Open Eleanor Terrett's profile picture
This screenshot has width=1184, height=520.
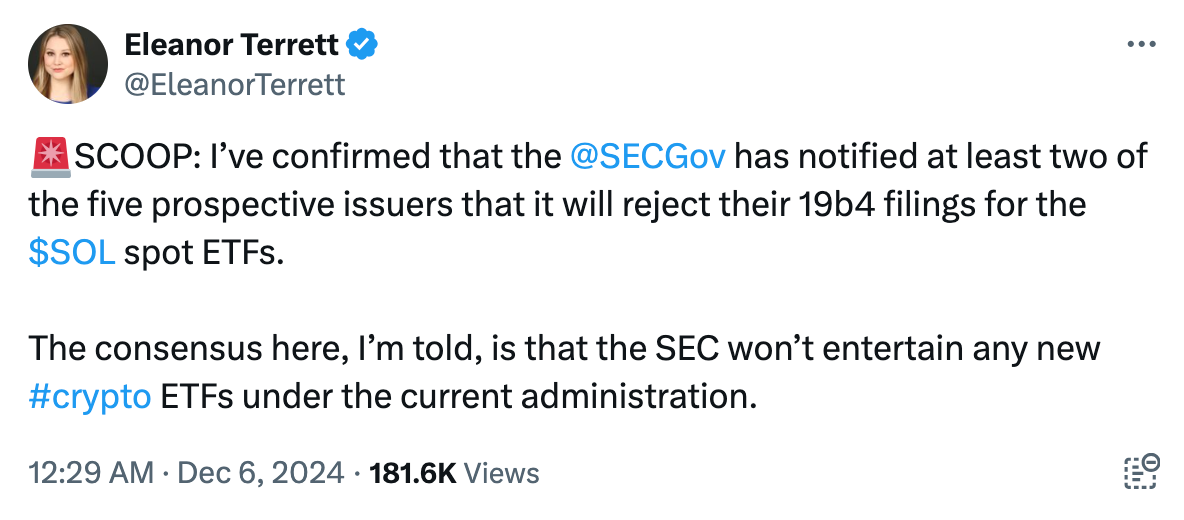pyautogui.click(x=68, y=64)
